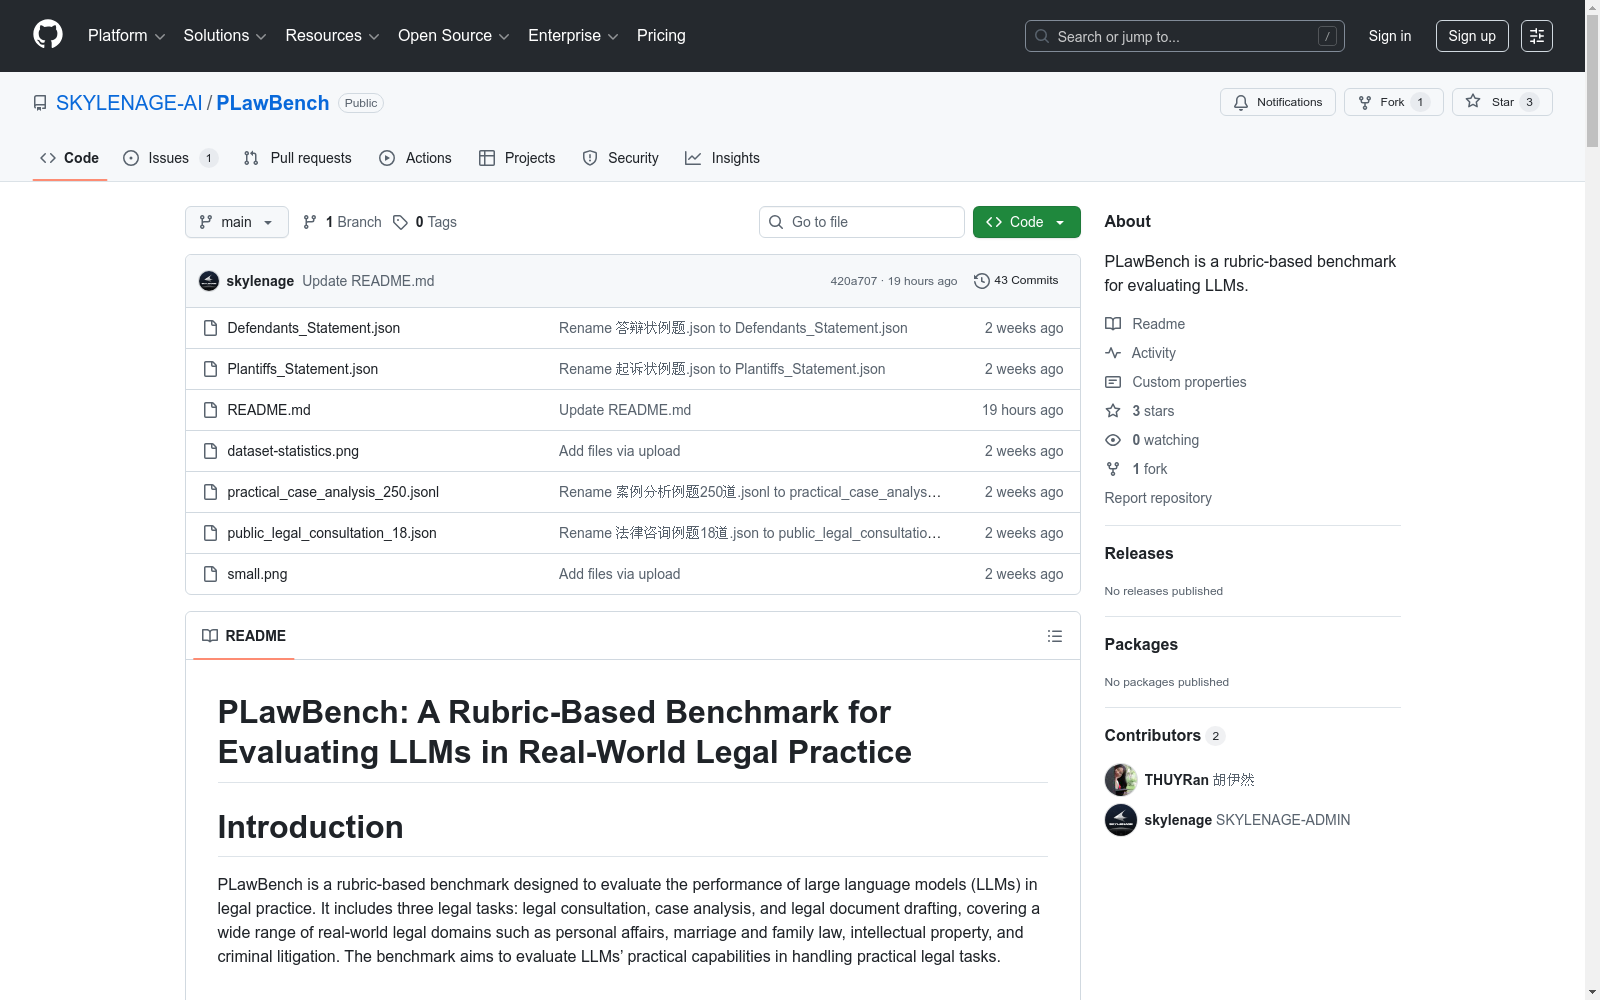Switch to the Actions tab
Screen dimensions: 1600x1000
tap(415, 158)
